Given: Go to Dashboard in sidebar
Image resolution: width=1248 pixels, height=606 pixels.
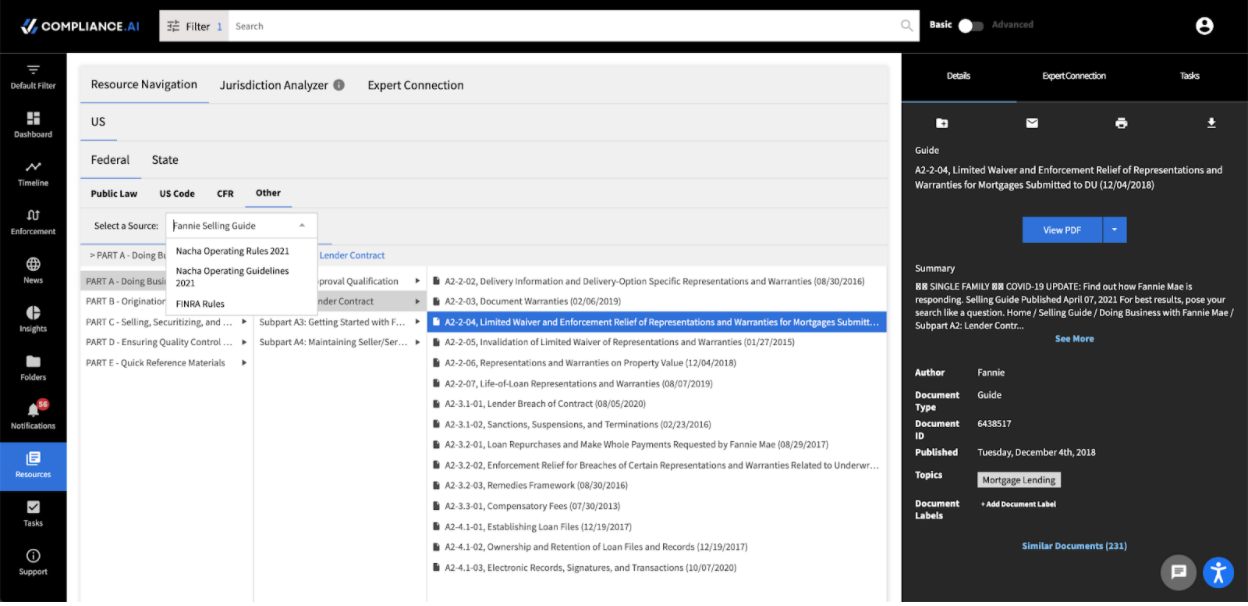Looking at the screenshot, I should pos(33,125).
